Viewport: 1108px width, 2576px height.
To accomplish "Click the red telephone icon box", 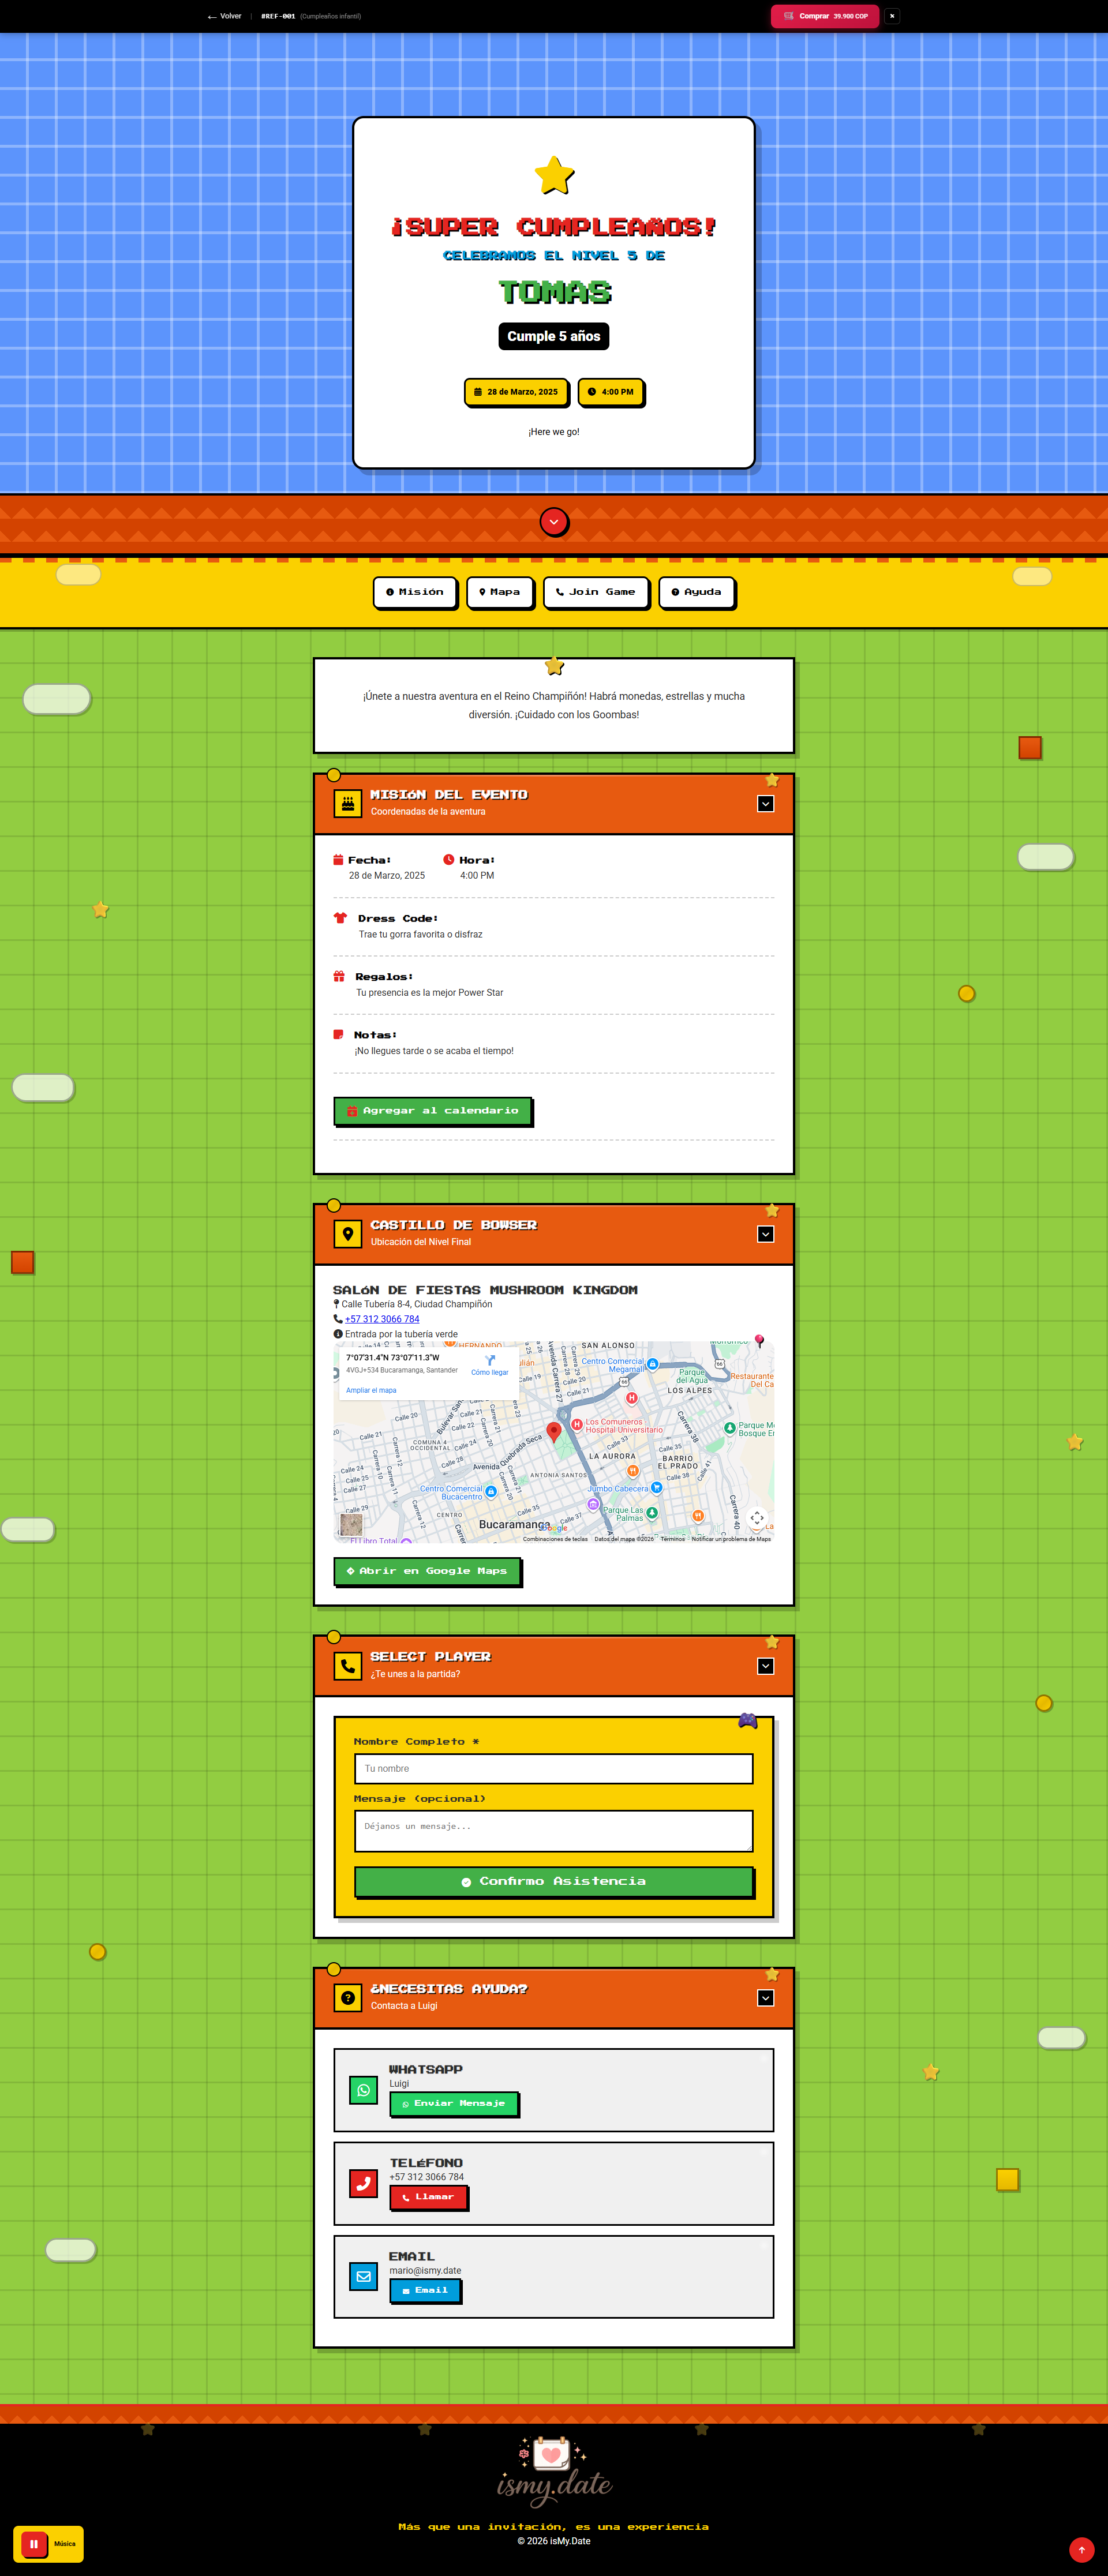I will pos(363,2183).
